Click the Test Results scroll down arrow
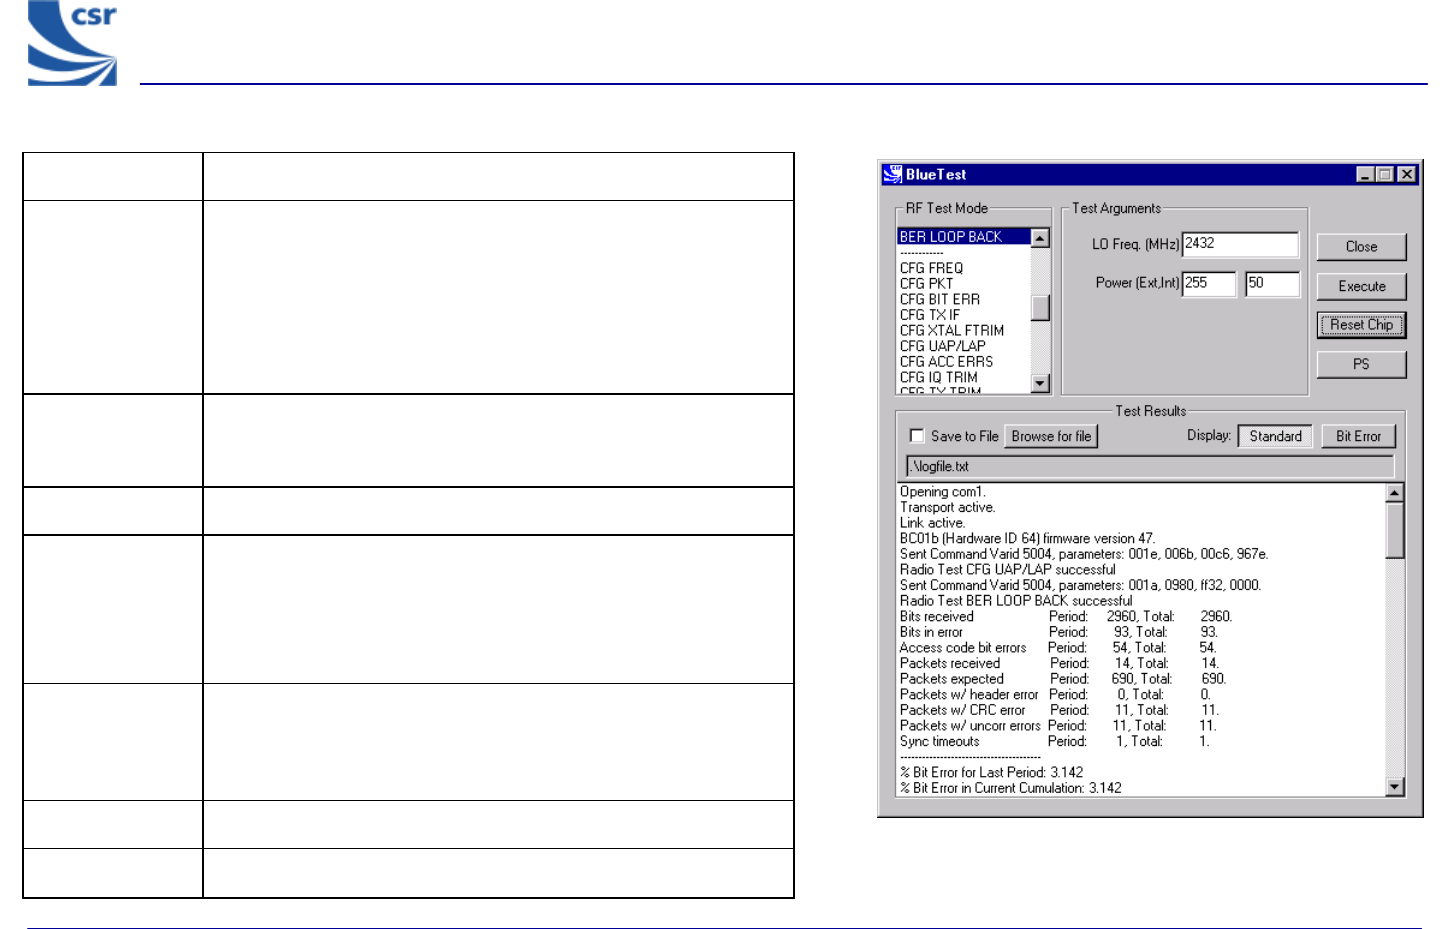Image resolution: width=1440 pixels, height=929 pixels. 1395,787
